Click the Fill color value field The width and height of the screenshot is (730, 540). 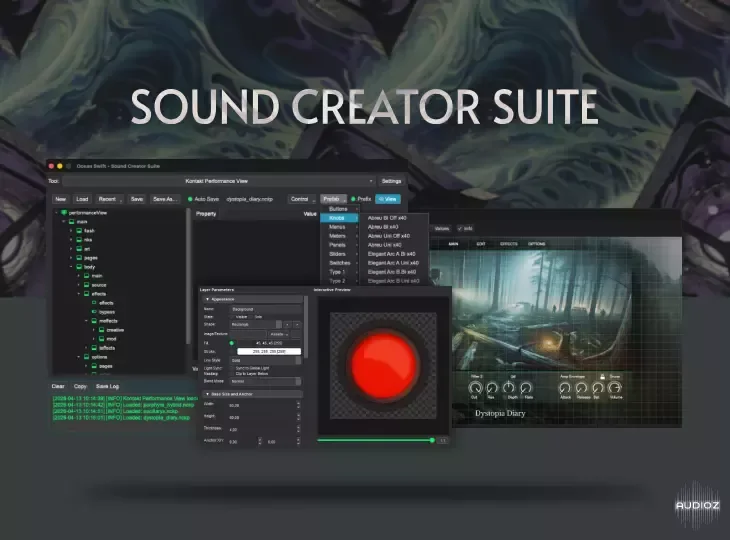[x=268, y=343]
